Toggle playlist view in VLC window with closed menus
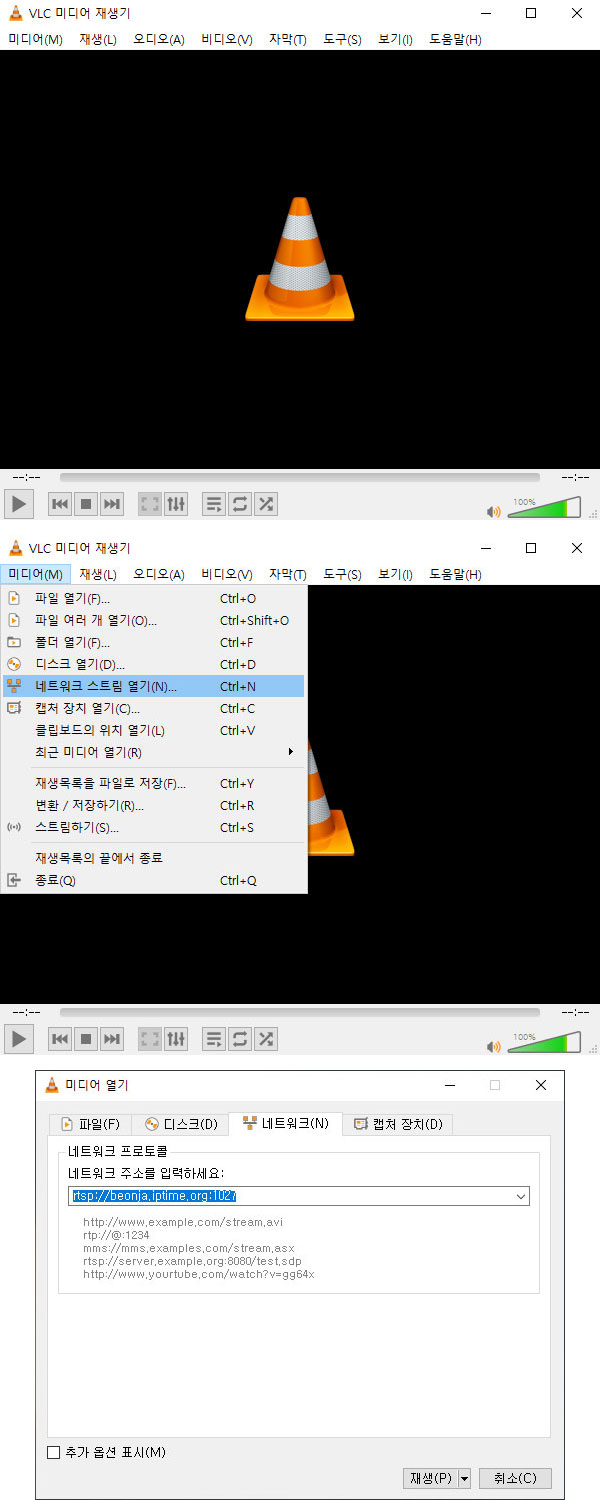600x1500 pixels. (214, 505)
